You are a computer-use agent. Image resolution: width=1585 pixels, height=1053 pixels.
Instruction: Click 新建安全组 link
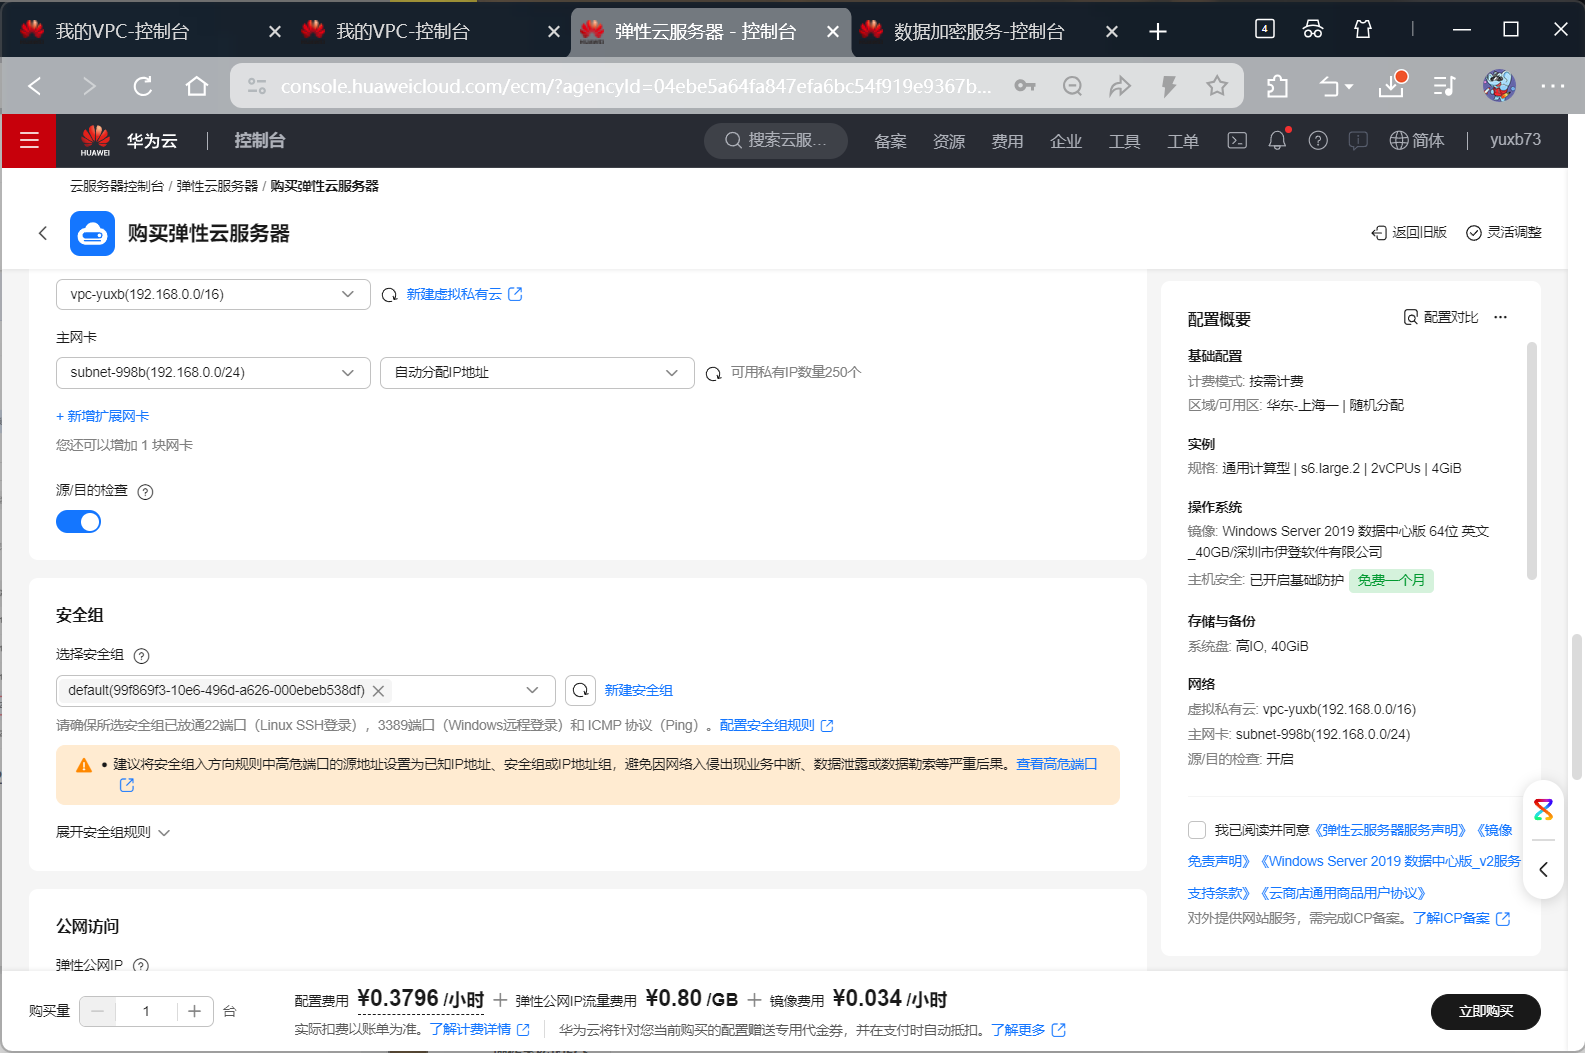click(x=638, y=690)
